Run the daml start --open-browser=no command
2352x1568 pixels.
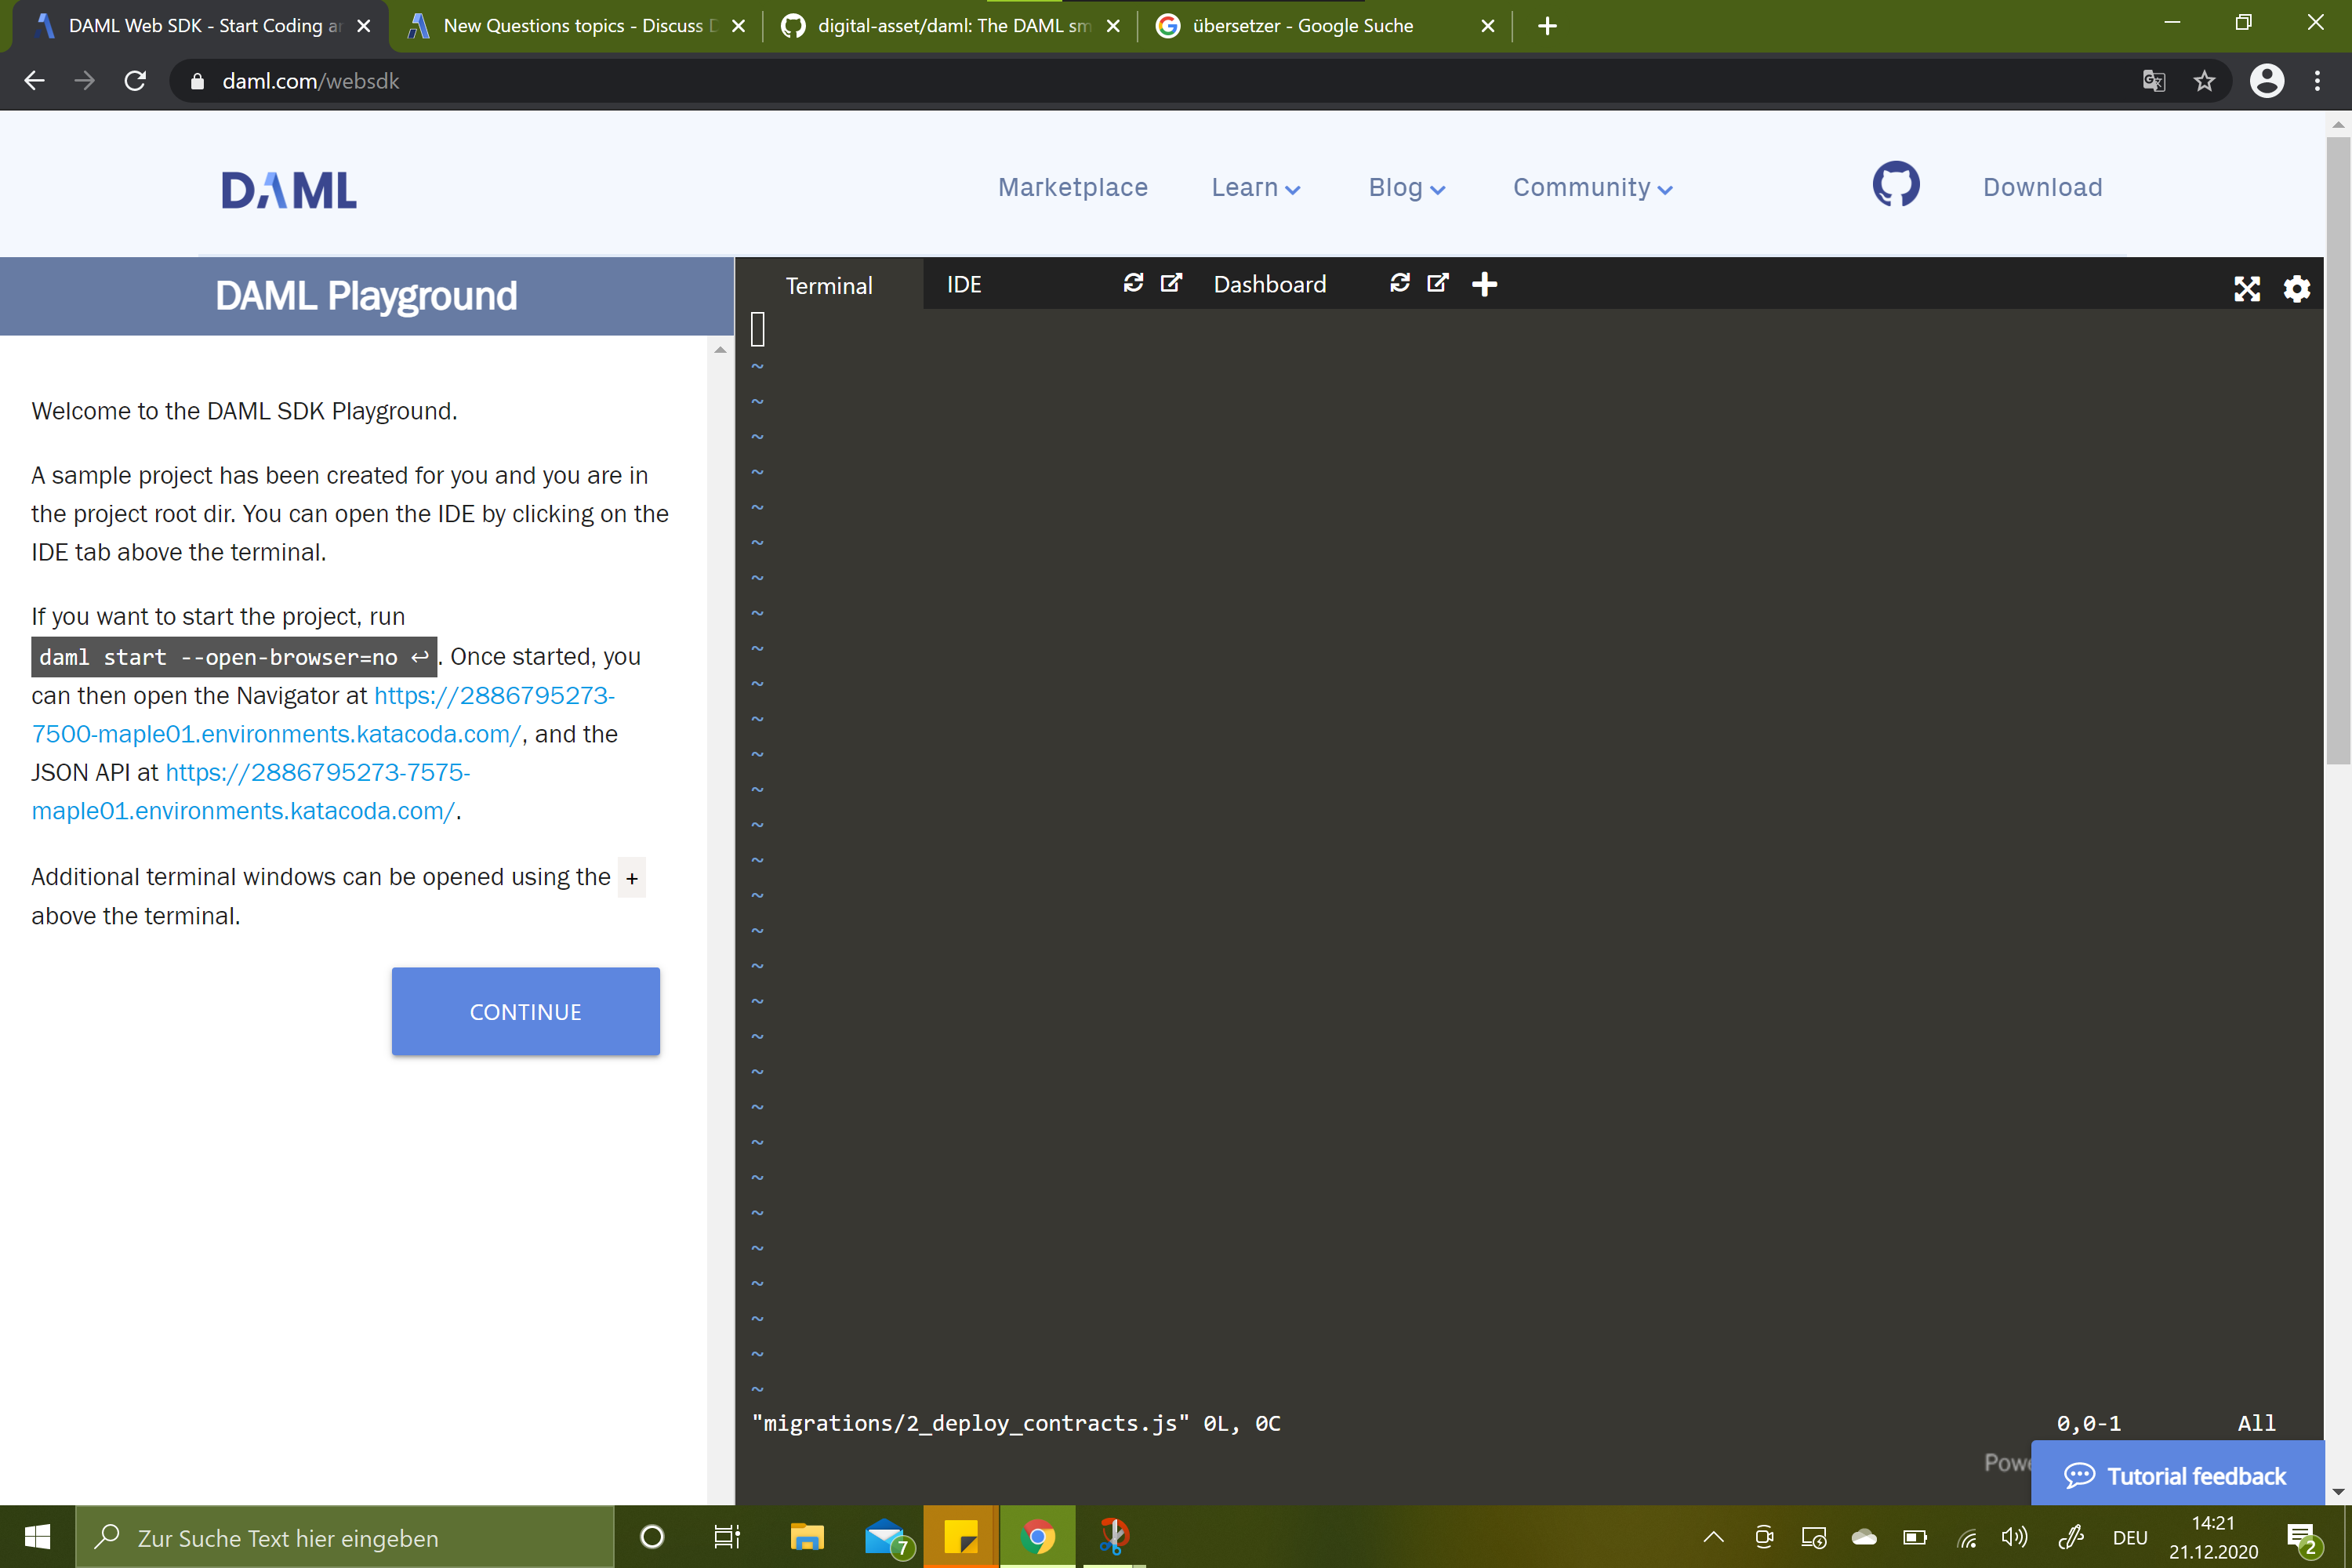pos(234,657)
